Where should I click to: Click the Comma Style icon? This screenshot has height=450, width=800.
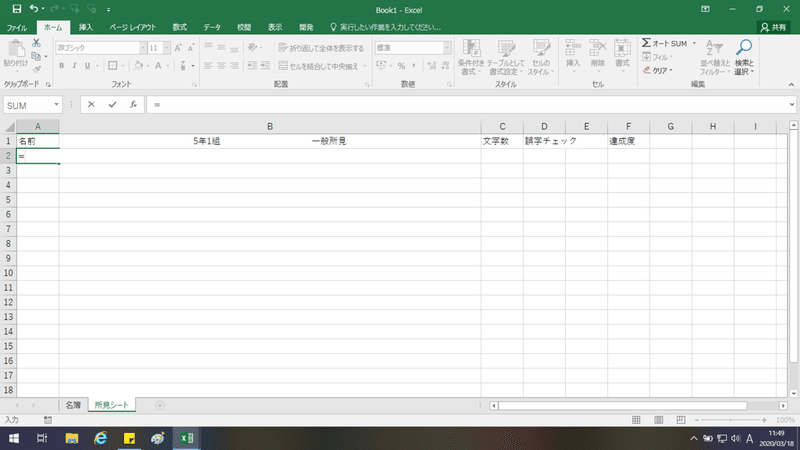coord(414,66)
